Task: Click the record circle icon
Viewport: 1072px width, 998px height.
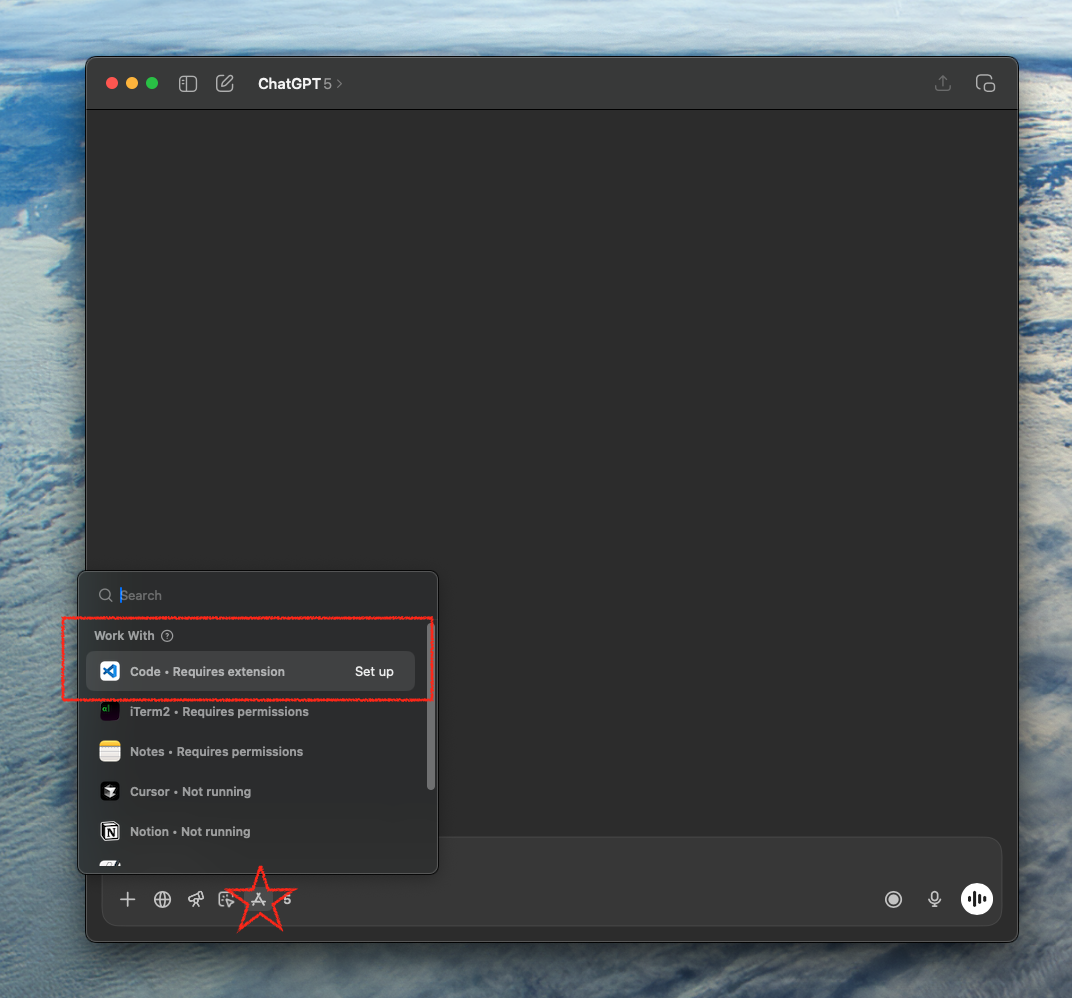Action: point(893,900)
